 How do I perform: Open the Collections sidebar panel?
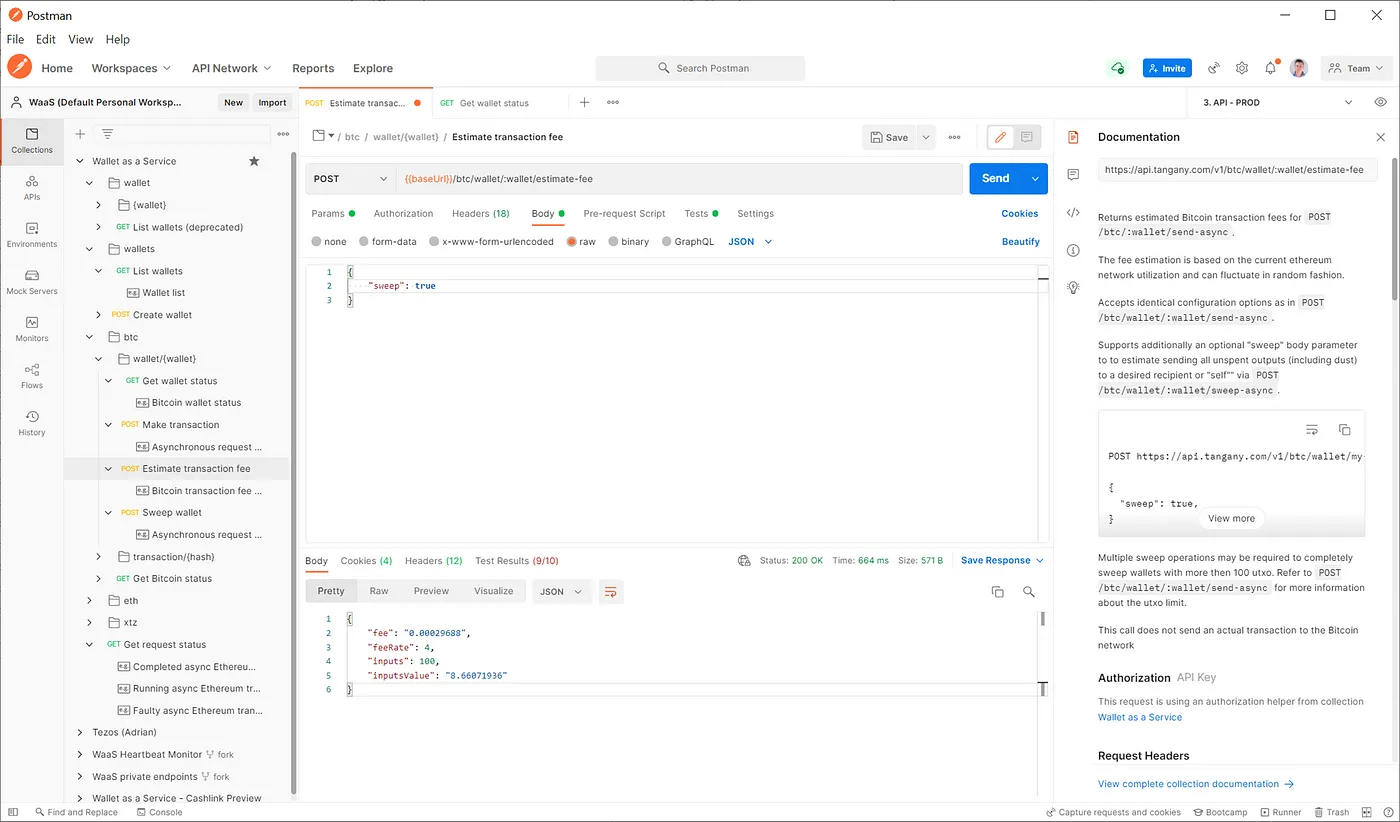coord(32,140)
